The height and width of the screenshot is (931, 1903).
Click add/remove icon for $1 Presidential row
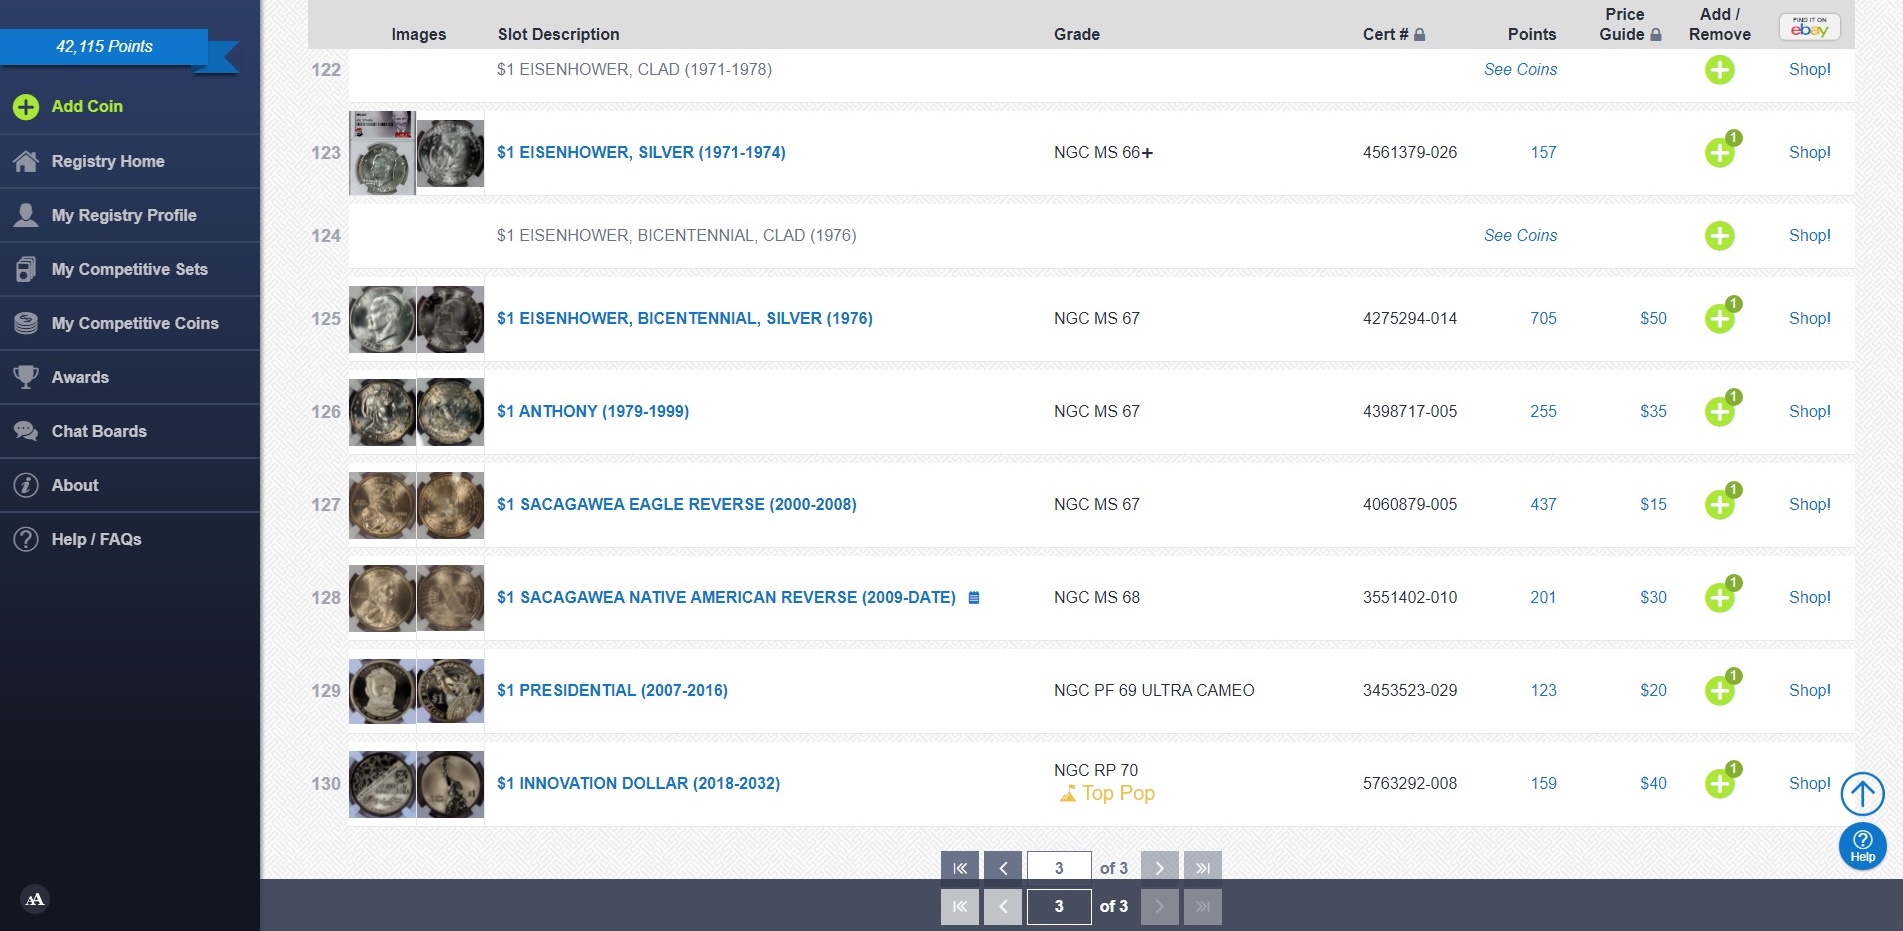click(1719, 691)
